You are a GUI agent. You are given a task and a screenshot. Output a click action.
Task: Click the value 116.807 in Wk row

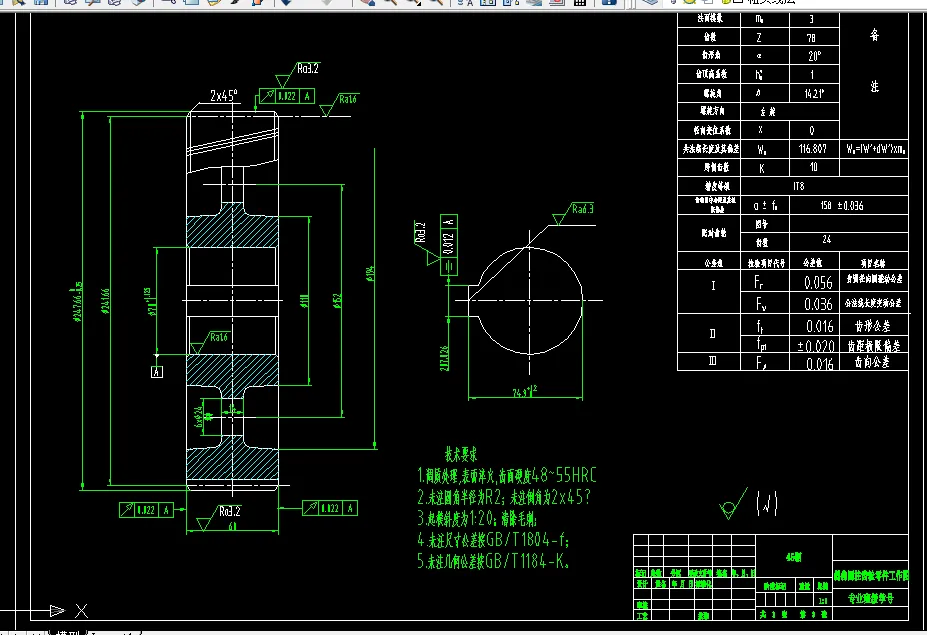[815, 148]
